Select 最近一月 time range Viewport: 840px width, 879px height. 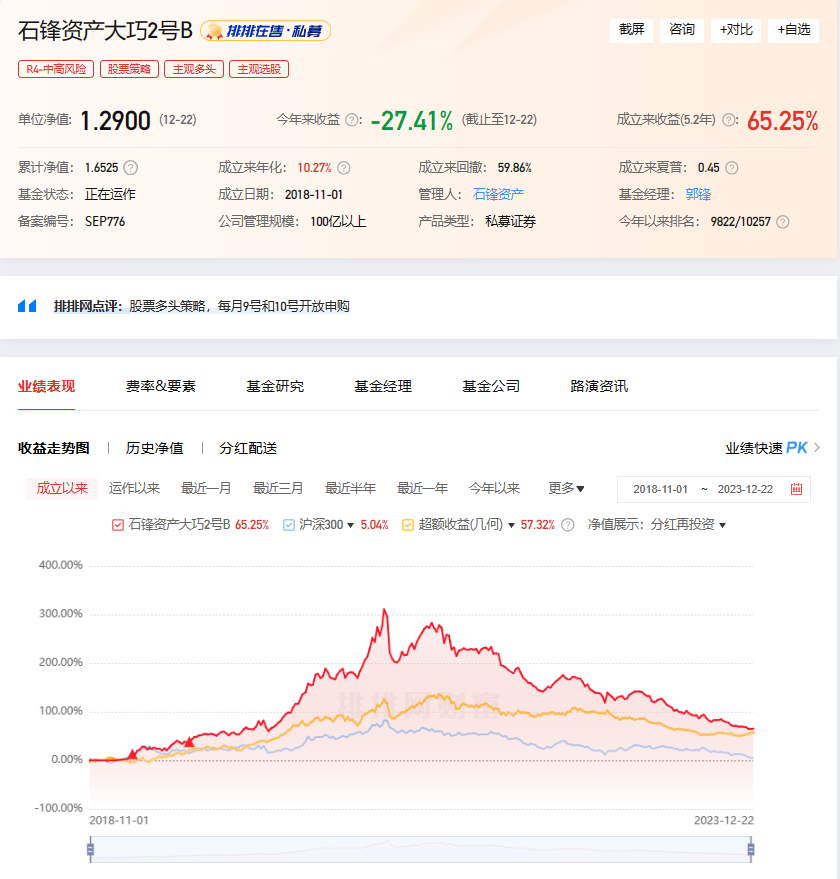click(206, 488)
